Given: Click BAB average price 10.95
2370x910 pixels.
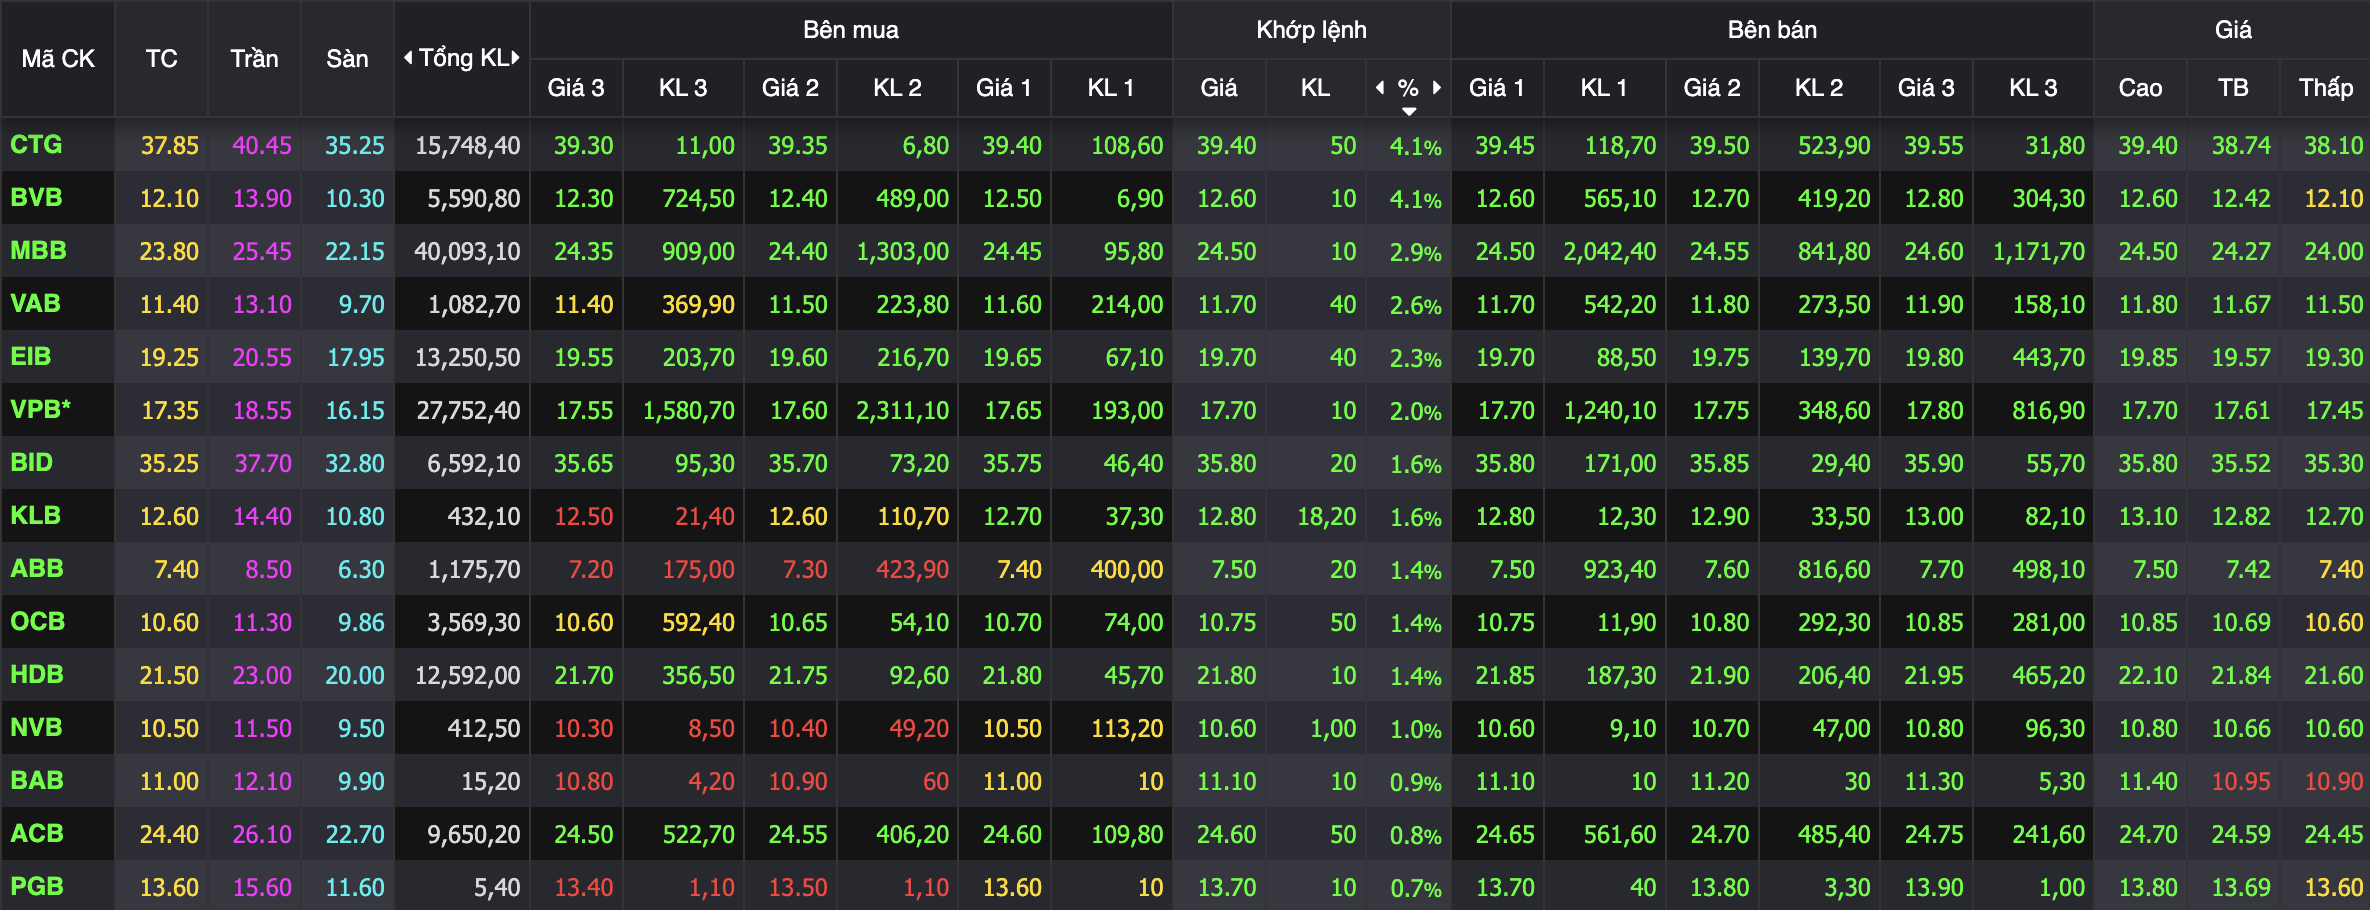Looking at the screenshot, I should pos(2241,782).
